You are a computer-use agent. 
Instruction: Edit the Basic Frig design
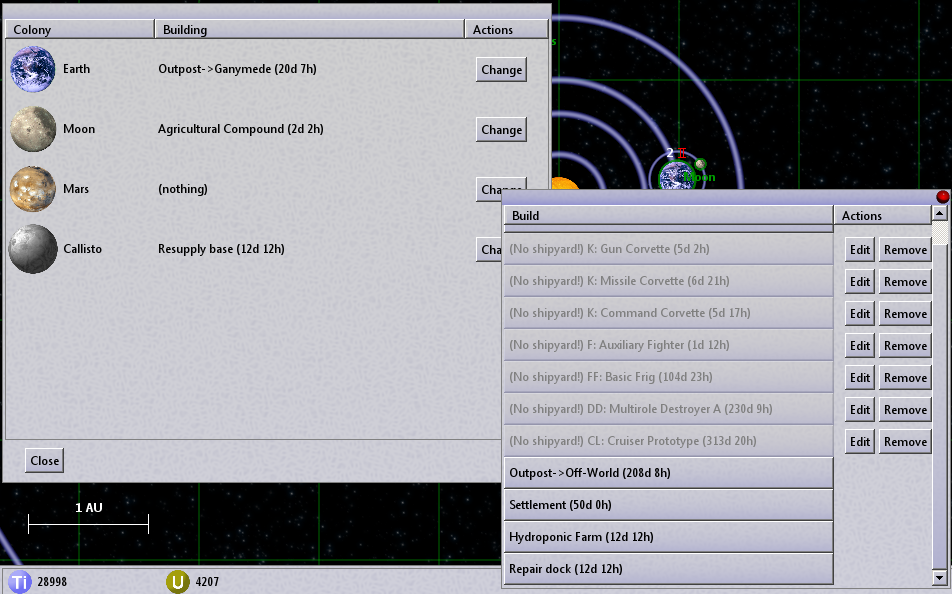pos(860,378)
